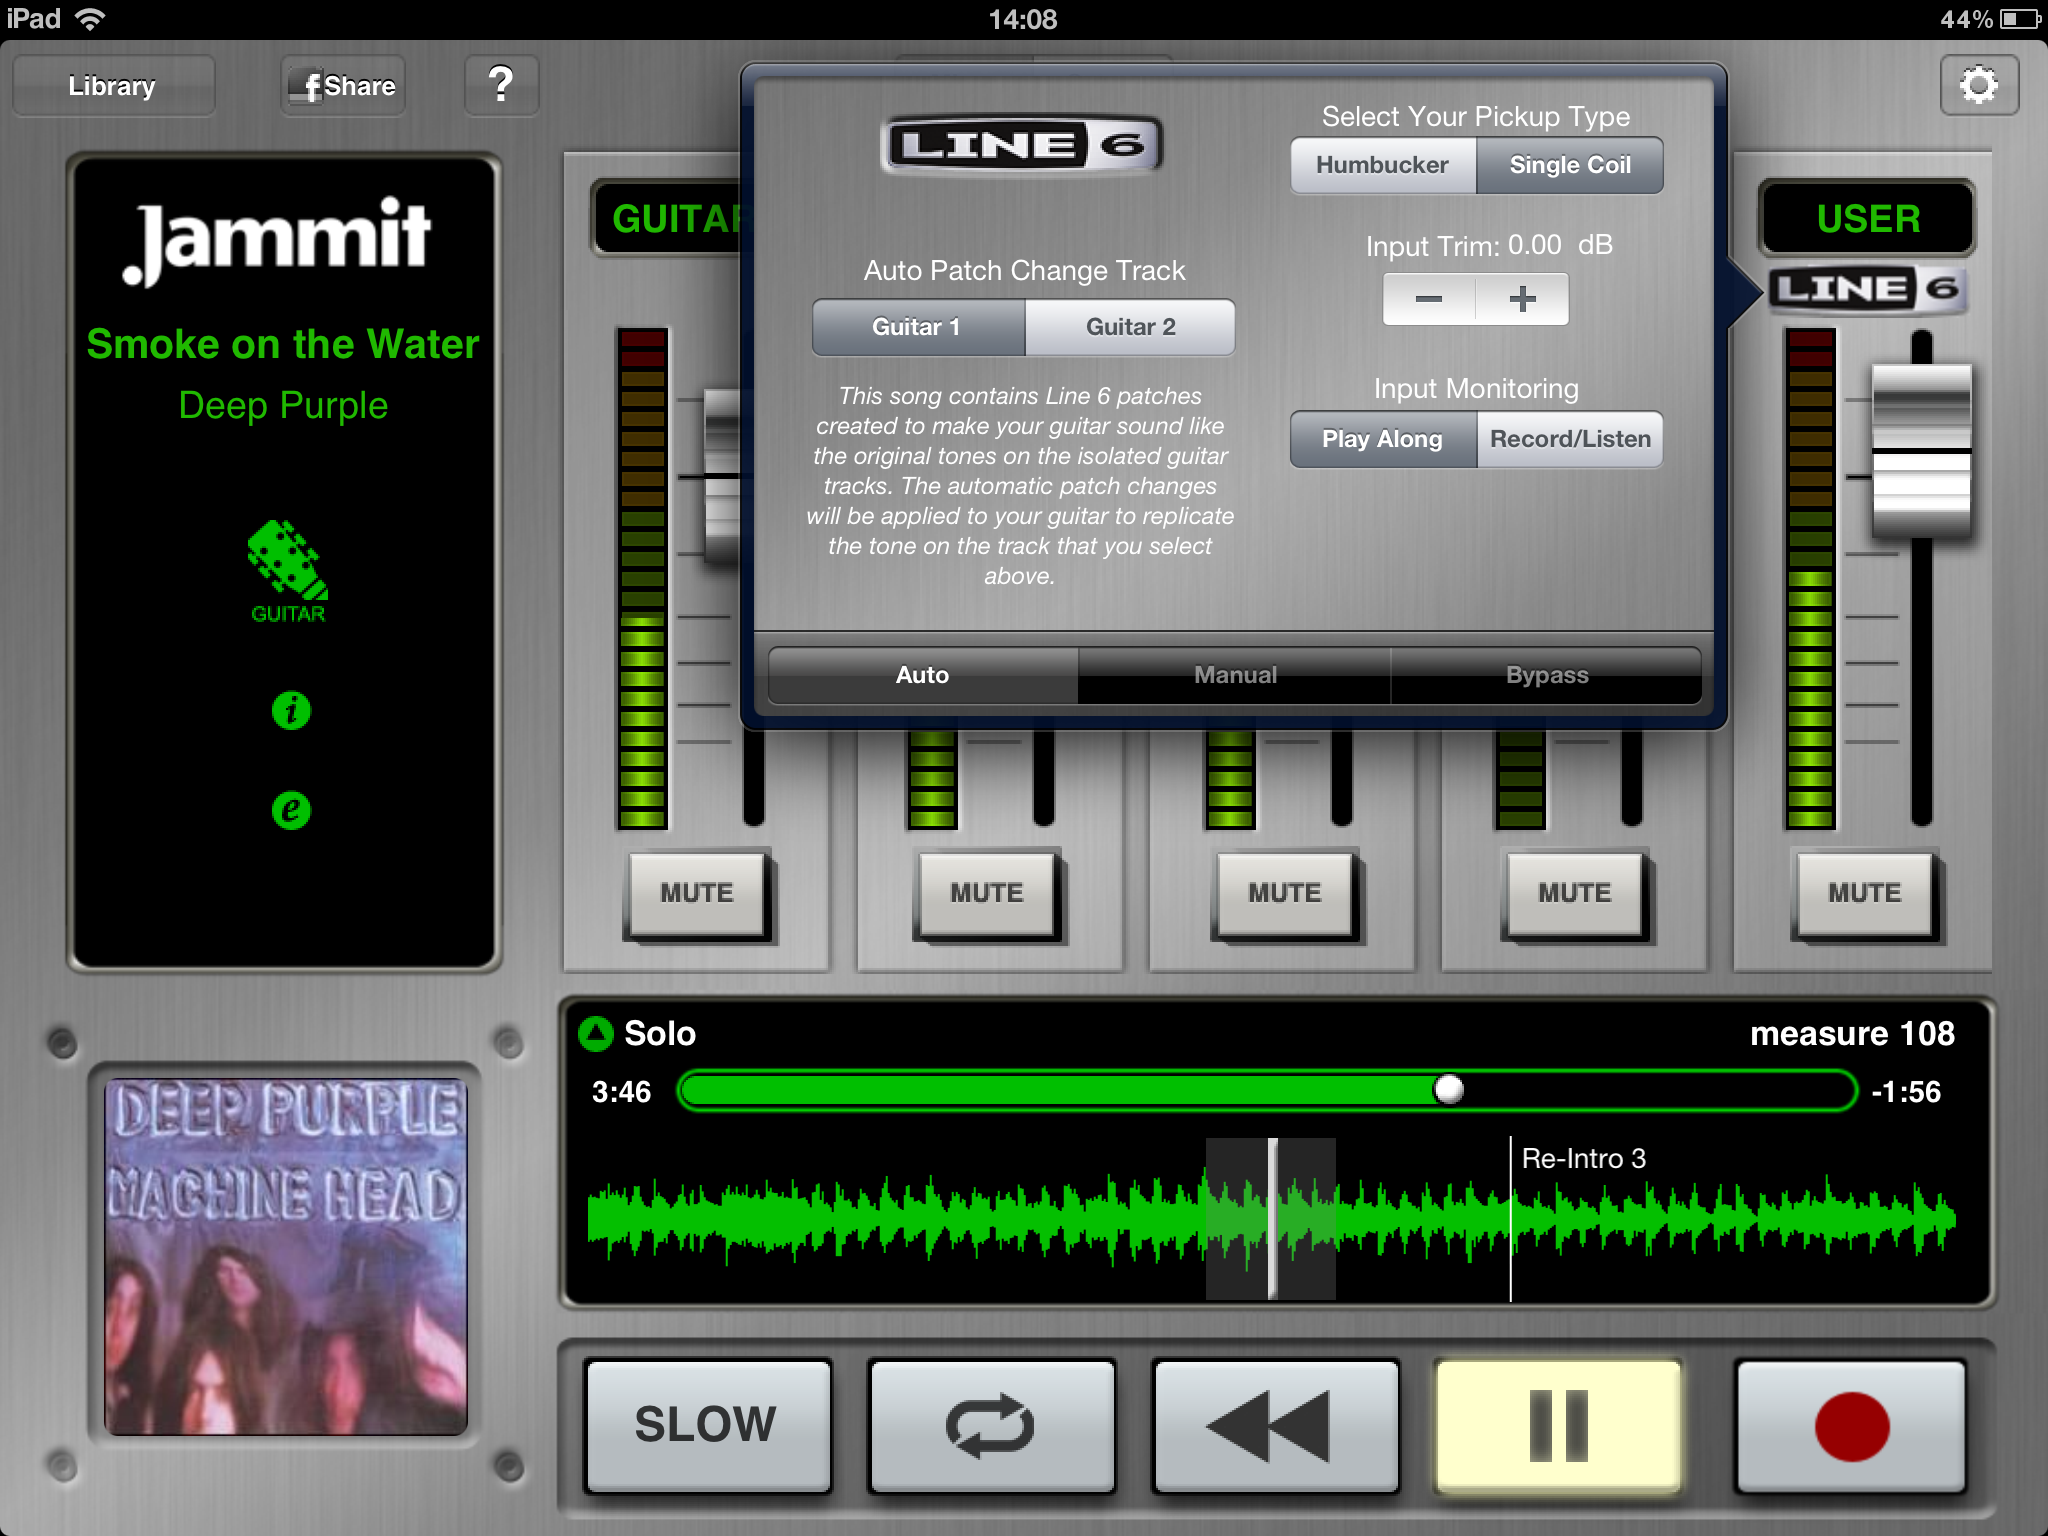Viewport: 2048px width, 1536px height.
Task: Tap the Line 6 logo under USER
Action: 1866,290
